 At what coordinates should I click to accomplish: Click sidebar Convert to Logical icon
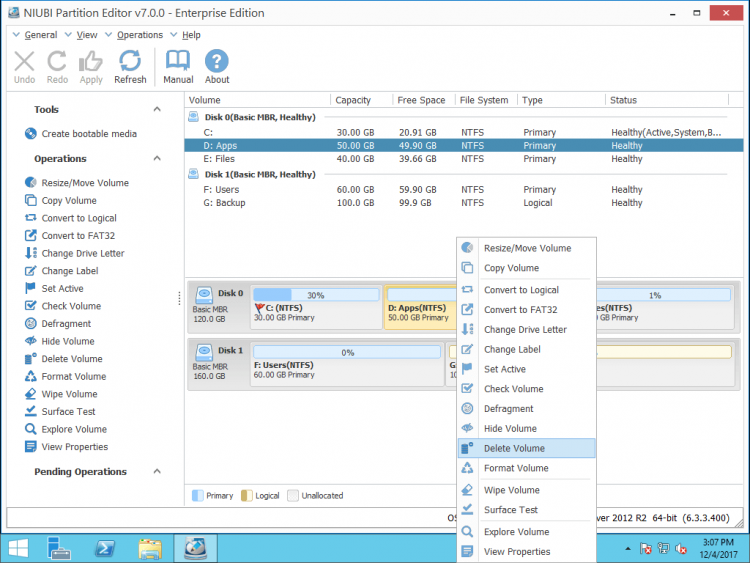point(31,218)
